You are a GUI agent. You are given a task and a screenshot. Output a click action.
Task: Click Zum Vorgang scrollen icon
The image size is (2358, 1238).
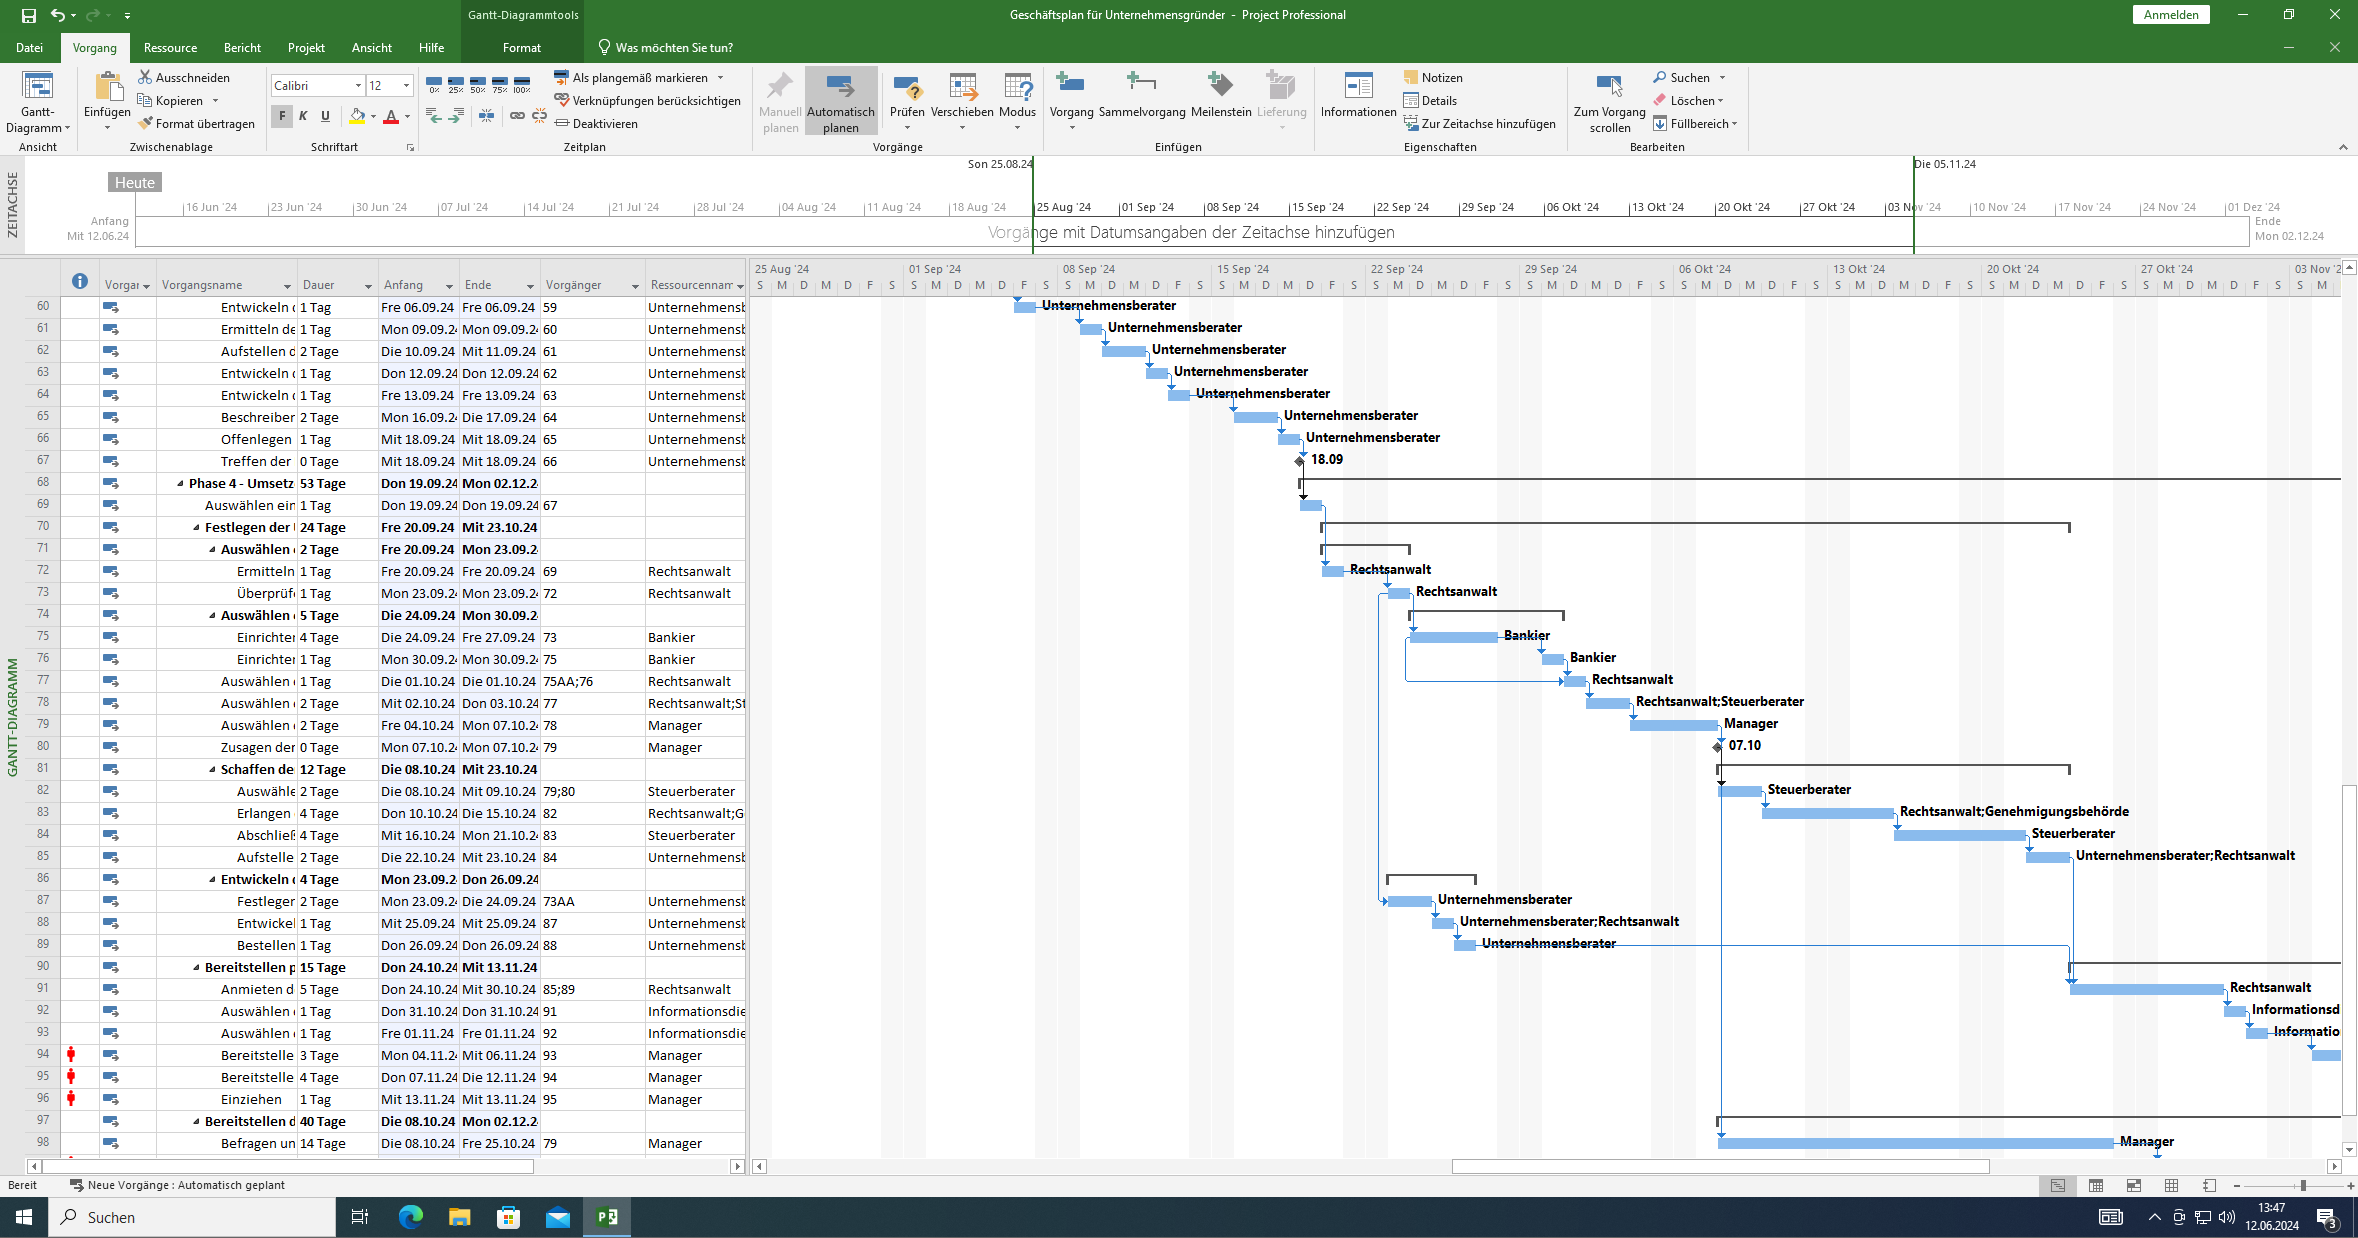(1609, 90)
